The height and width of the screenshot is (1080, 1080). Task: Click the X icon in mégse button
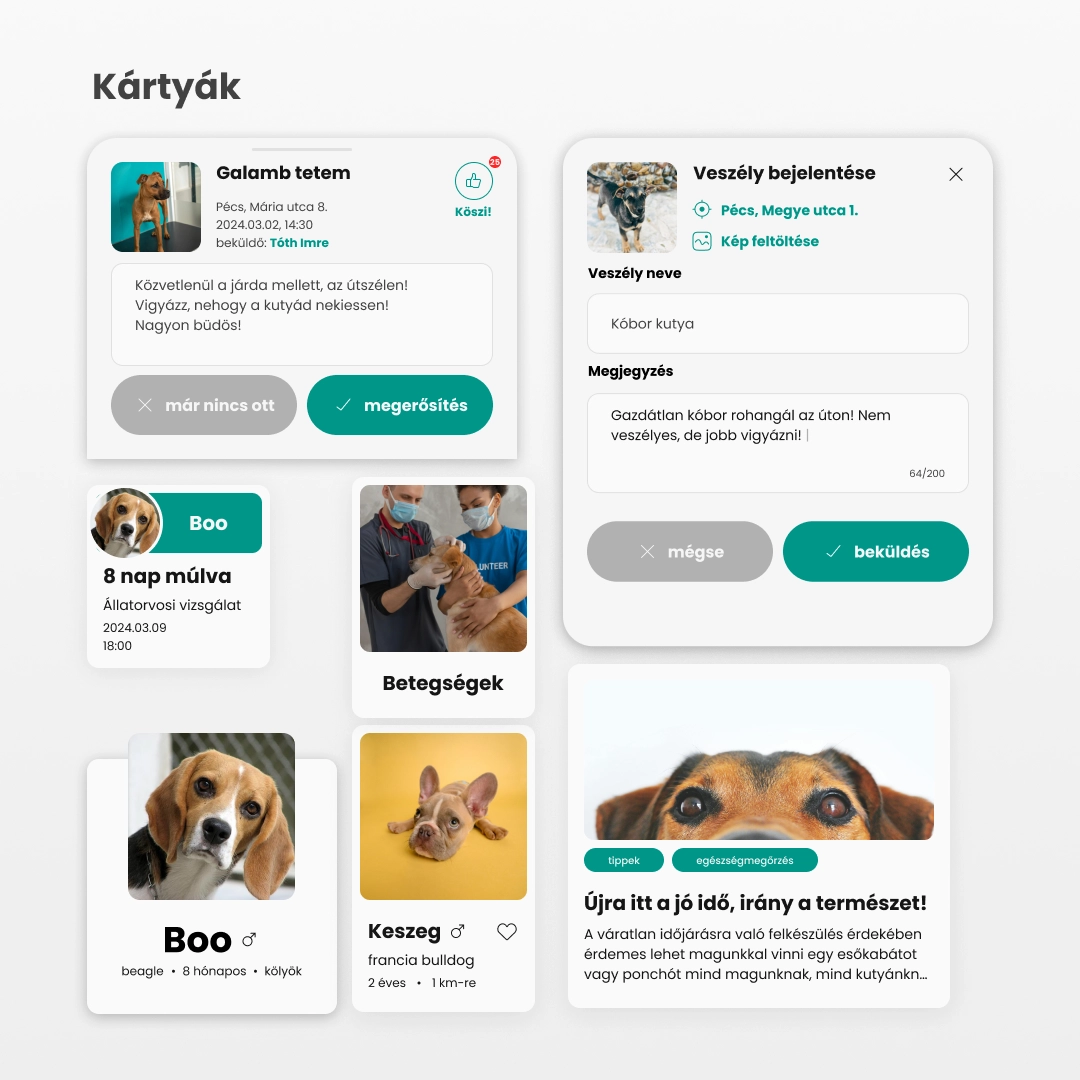(647, 552)
